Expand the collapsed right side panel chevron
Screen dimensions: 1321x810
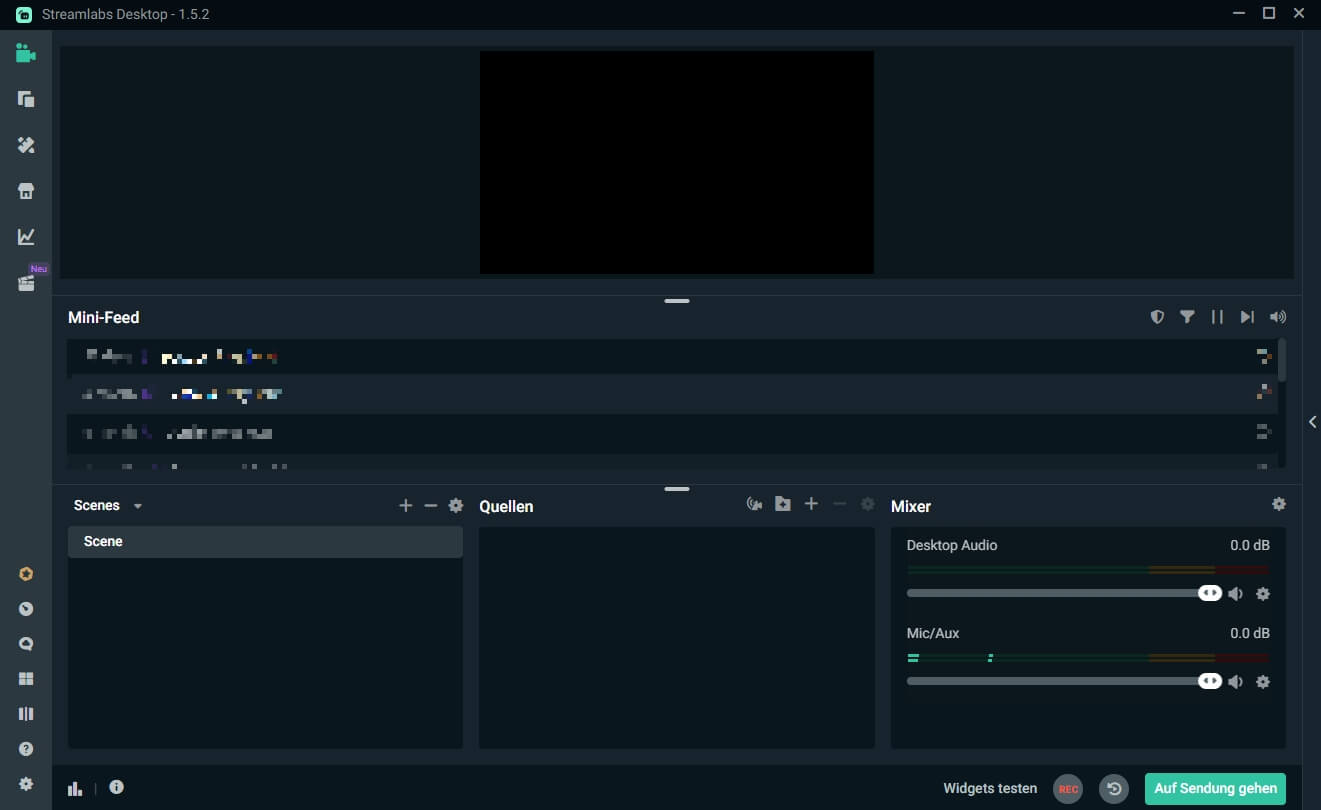point(1312,422)
